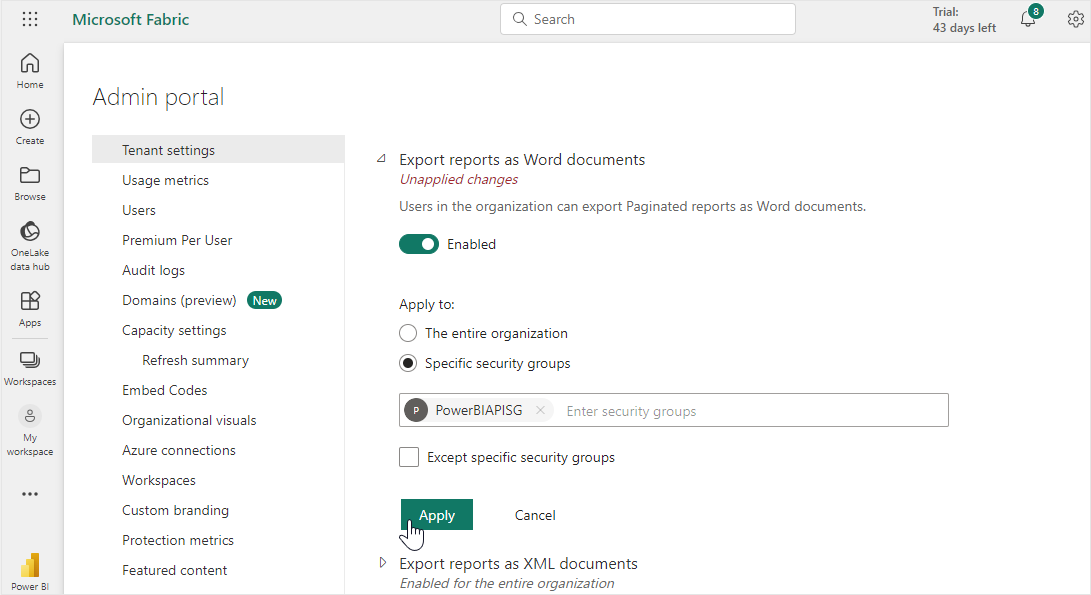This screenshot has height=595, width=1091.
Task: Click the Apply button
Action: pyautogui.click(x=436, y=515)
